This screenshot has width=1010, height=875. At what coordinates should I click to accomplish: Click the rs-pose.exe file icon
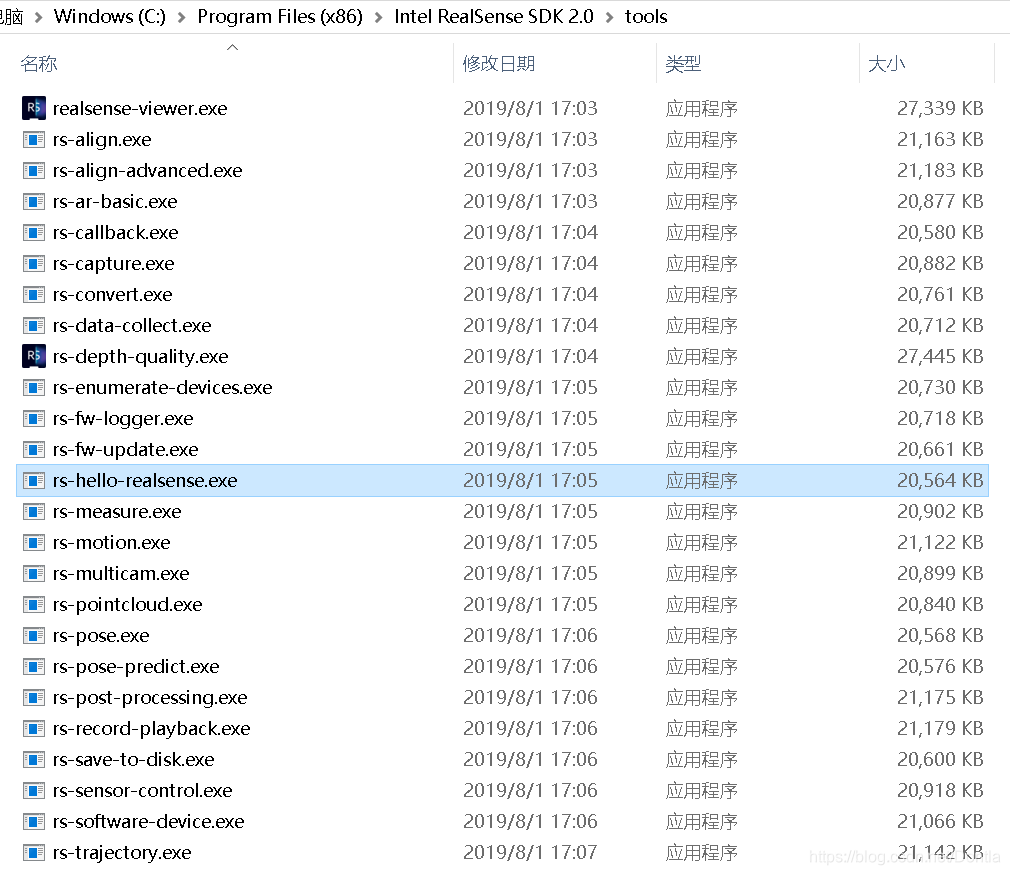33,635
